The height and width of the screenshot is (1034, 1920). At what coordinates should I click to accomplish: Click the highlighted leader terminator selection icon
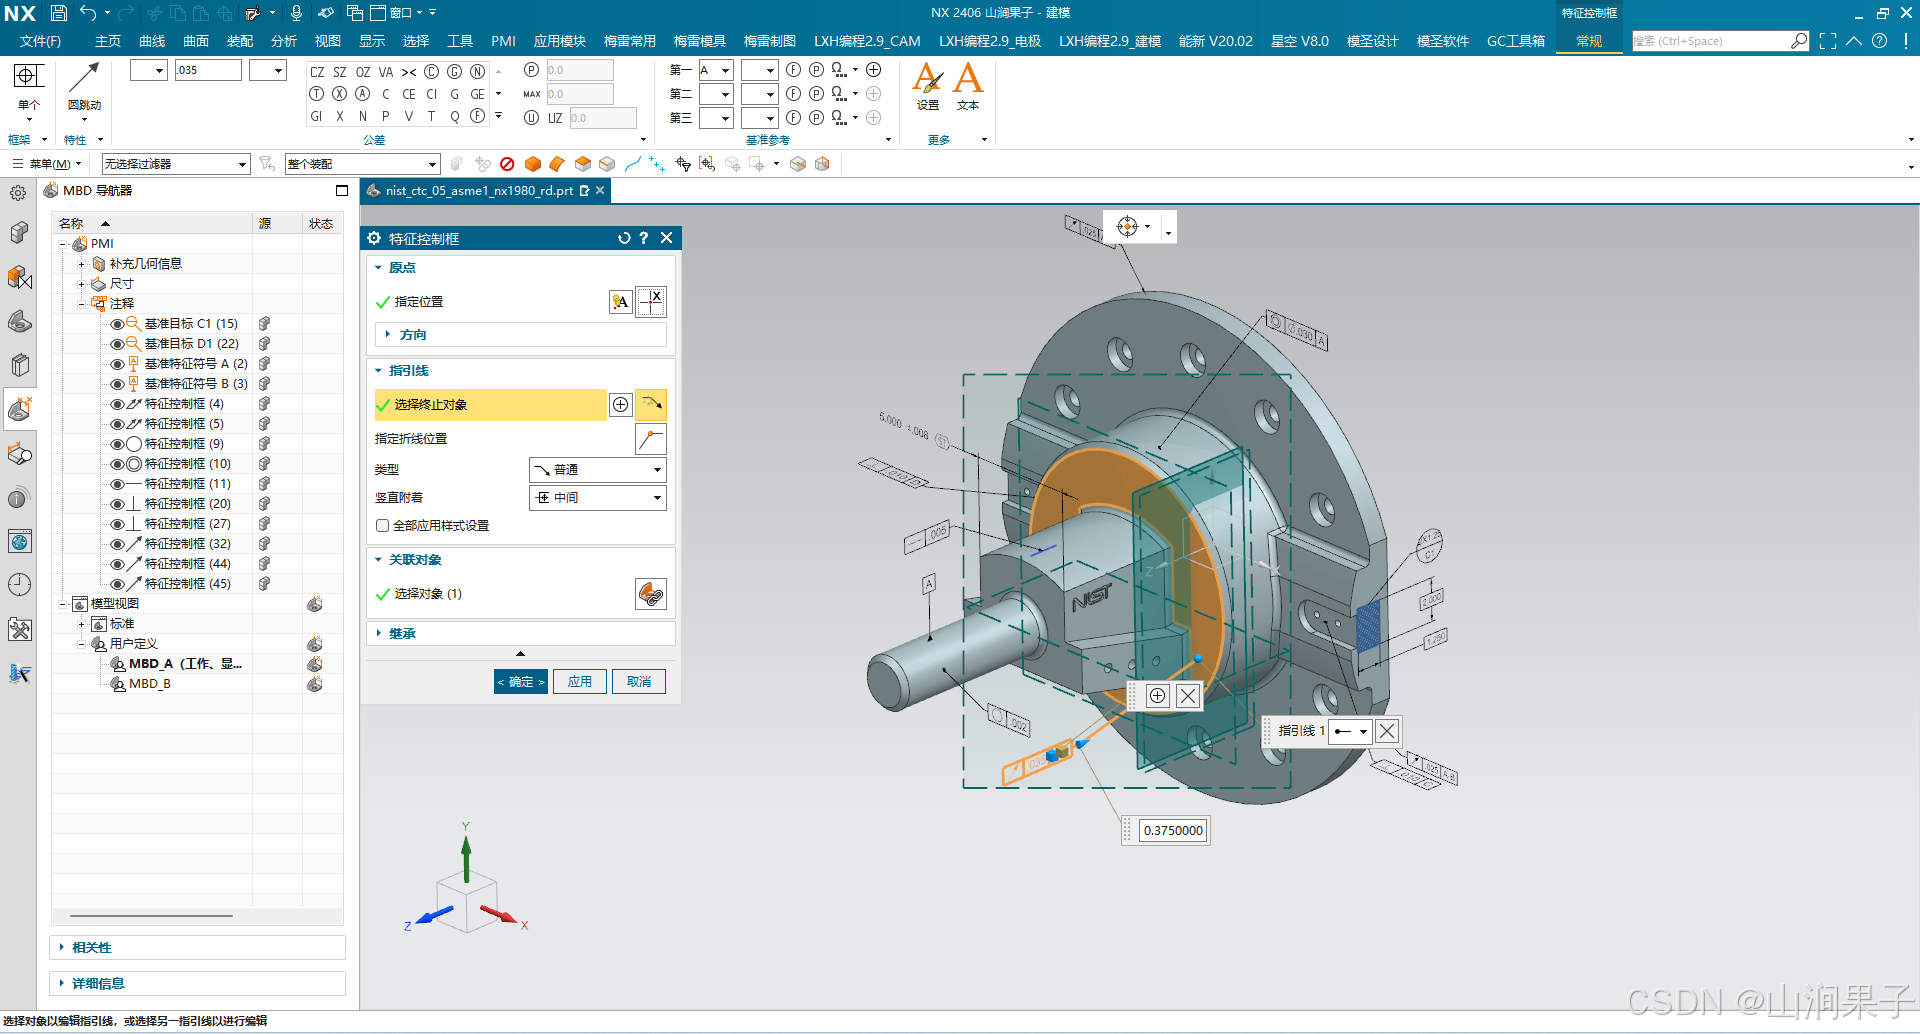[x=651, y=404]
